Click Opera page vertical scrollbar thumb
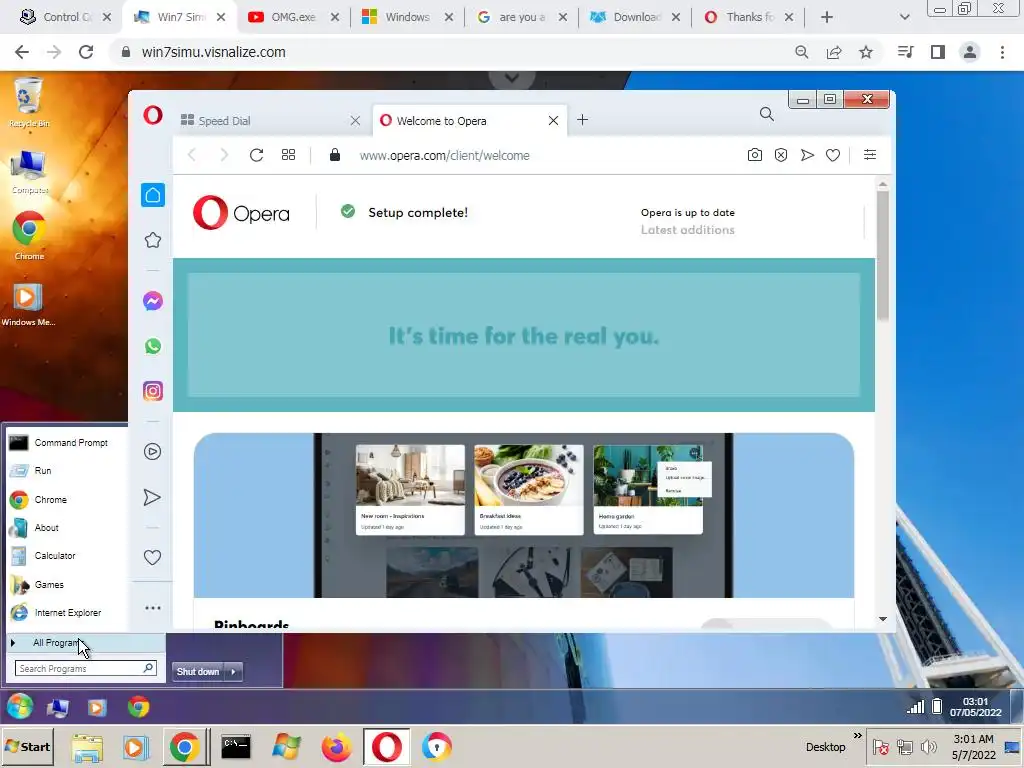The width and height of the screenshot is (1024, 768). [883, 255]
